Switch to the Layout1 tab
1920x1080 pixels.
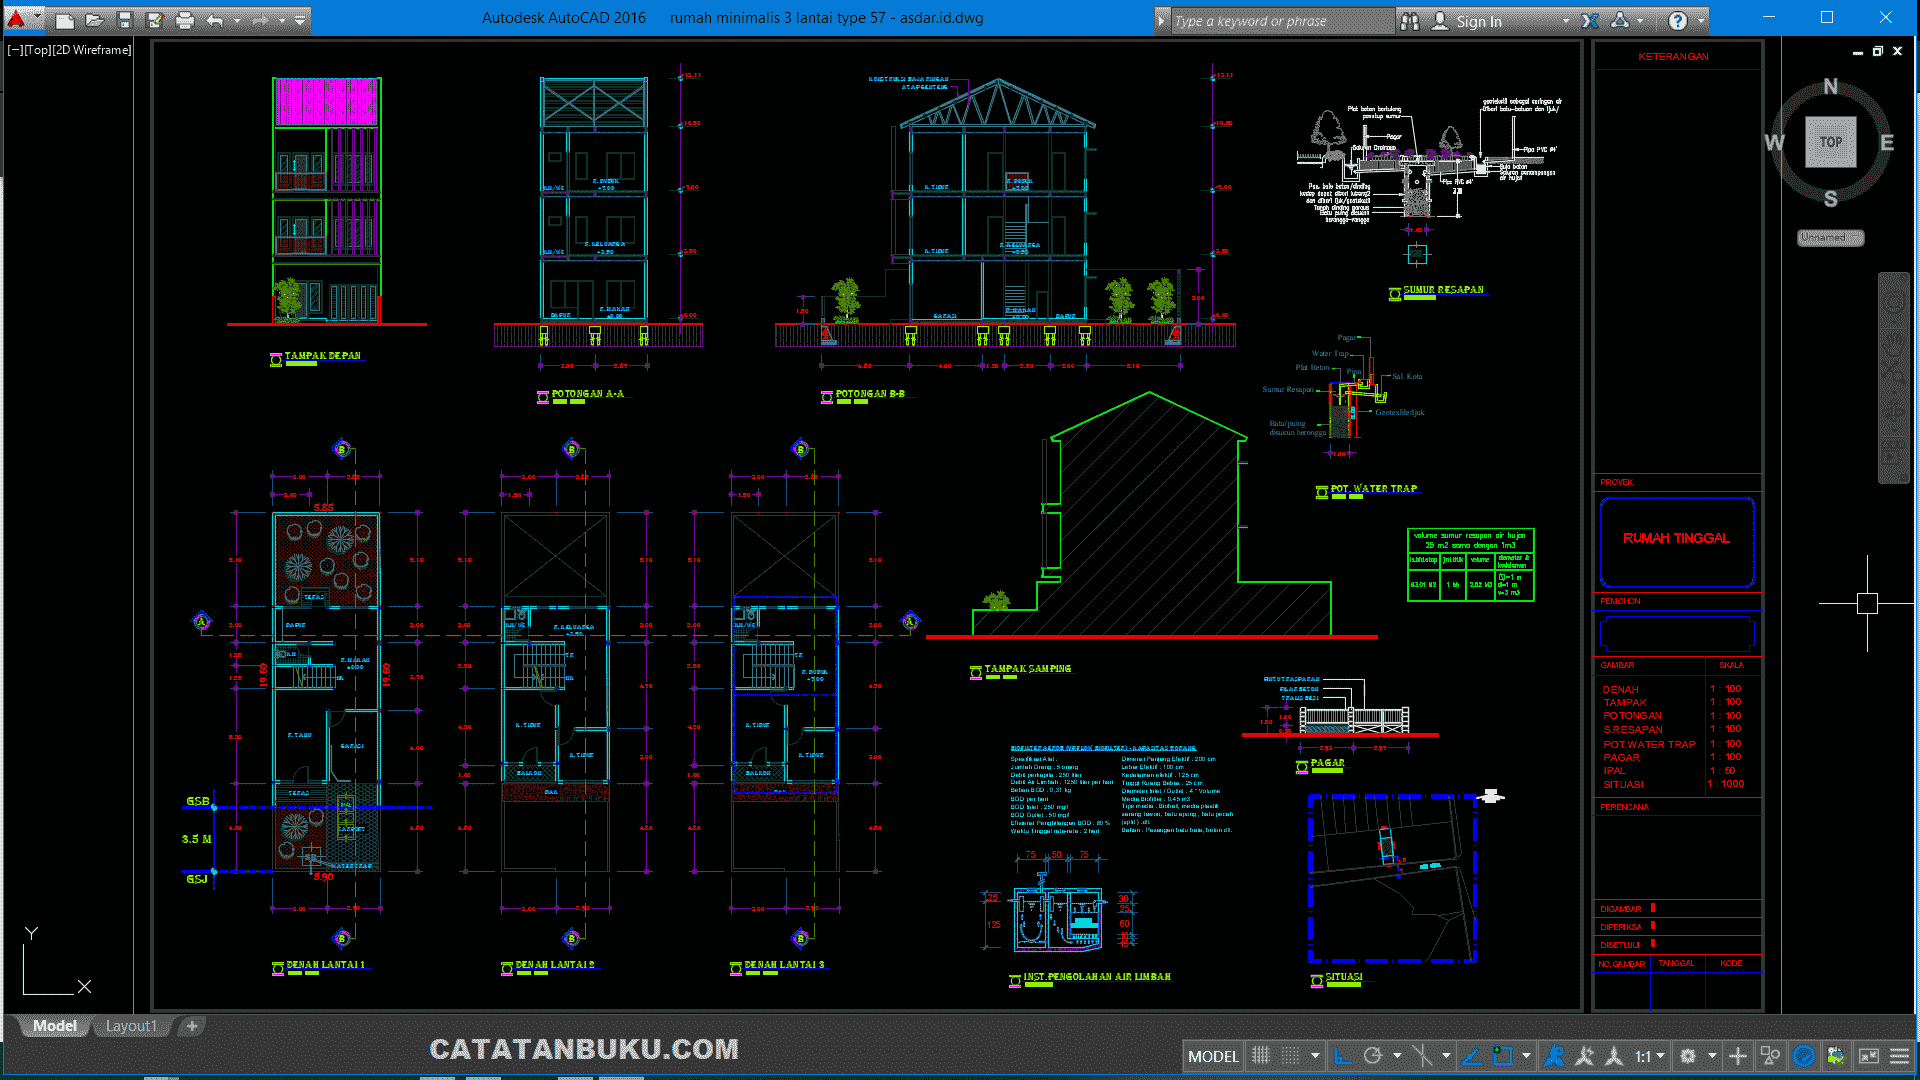coord(131,1026)
